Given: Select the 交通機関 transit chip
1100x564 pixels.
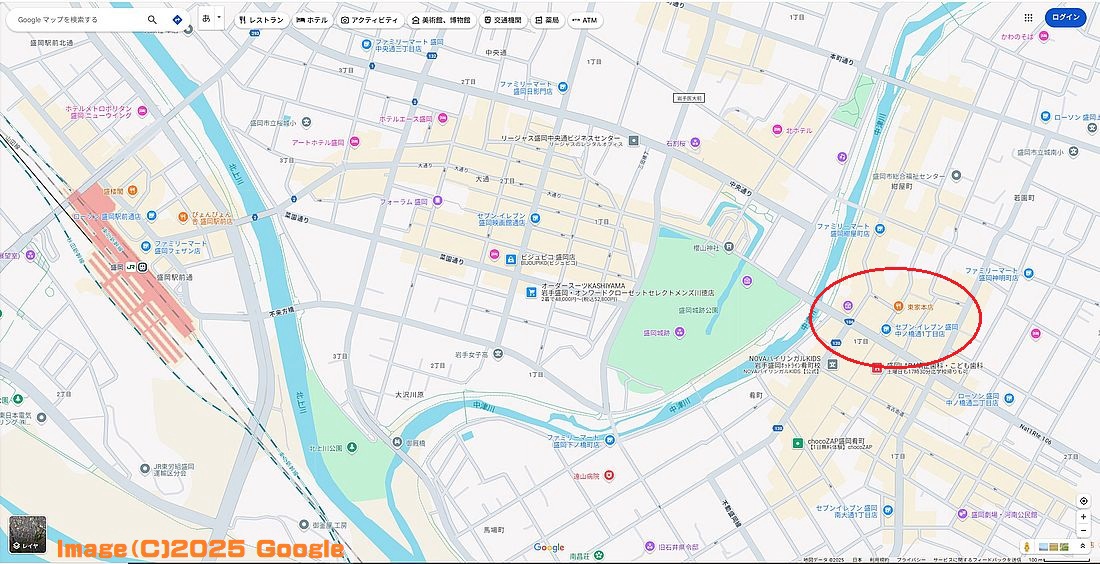Looking at the screenshot, I should [503, 20].
